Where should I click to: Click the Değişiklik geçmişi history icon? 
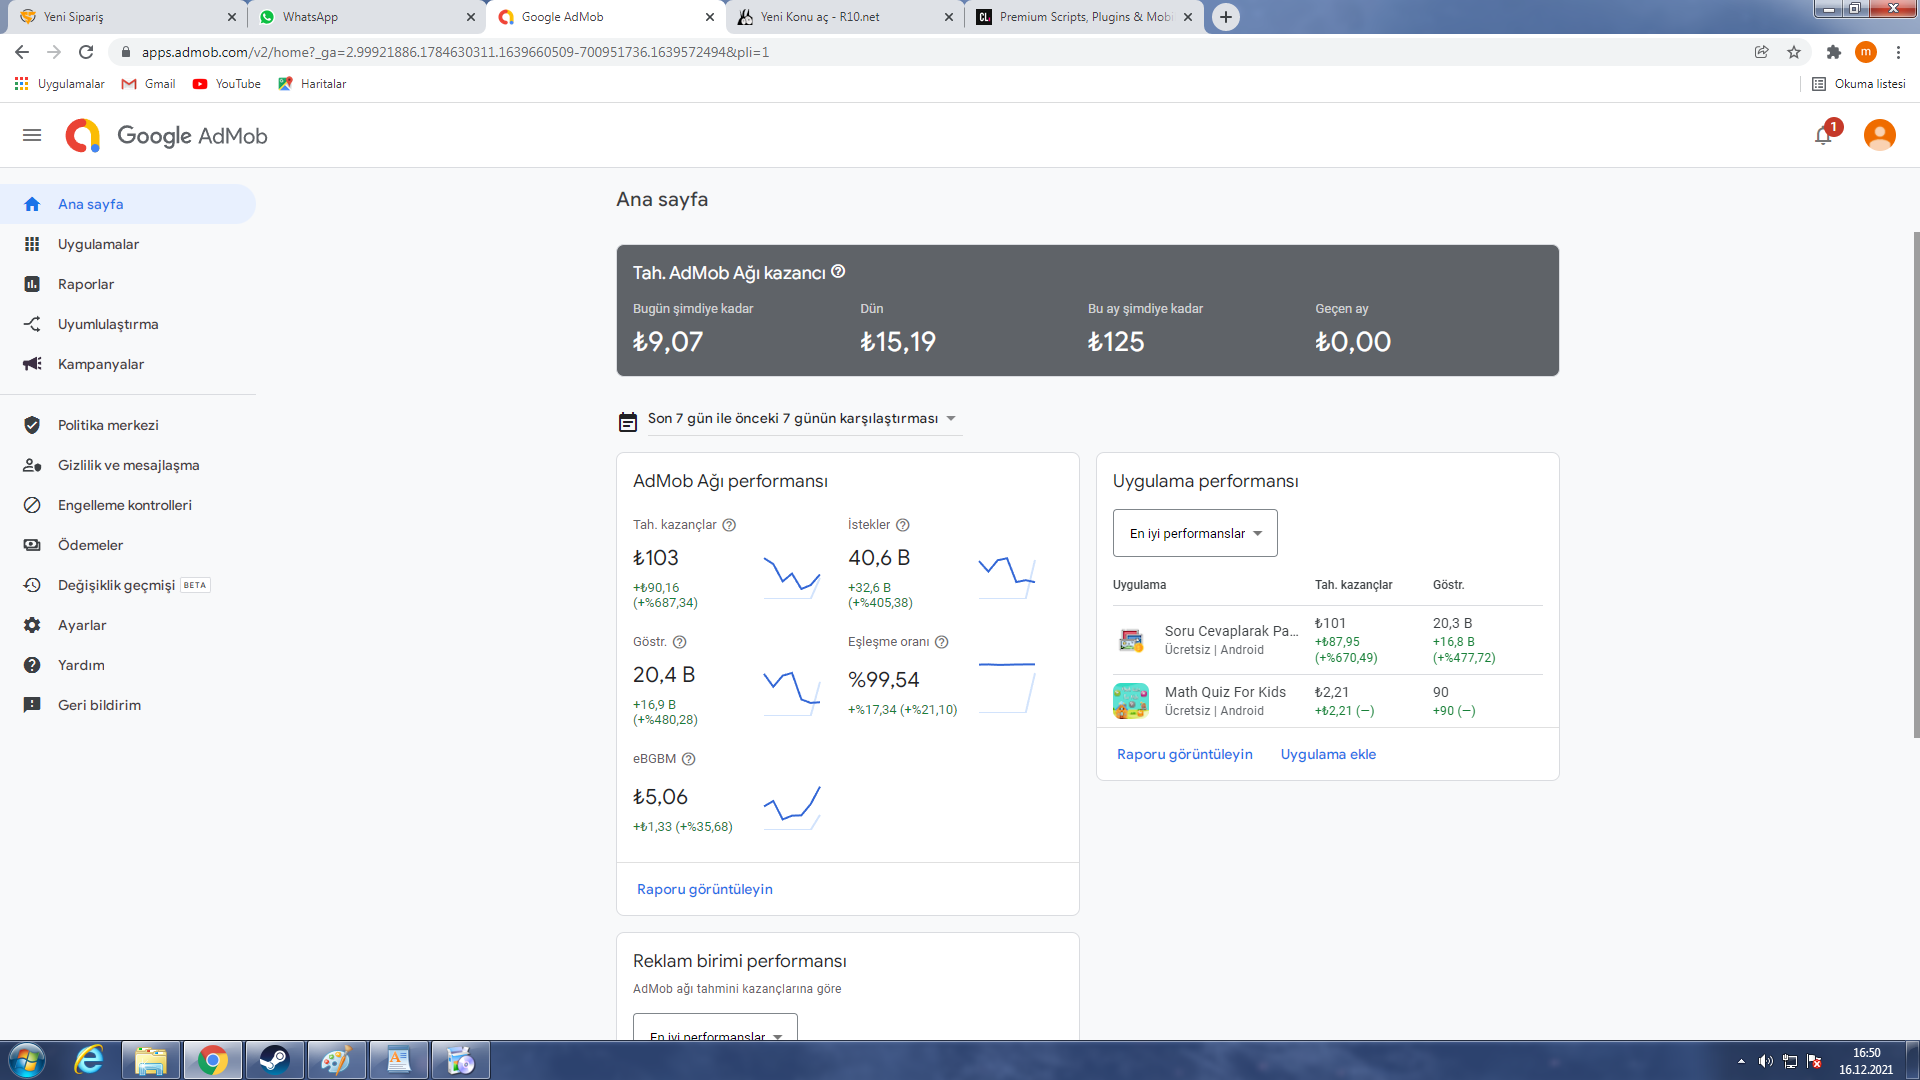[32, 585]
